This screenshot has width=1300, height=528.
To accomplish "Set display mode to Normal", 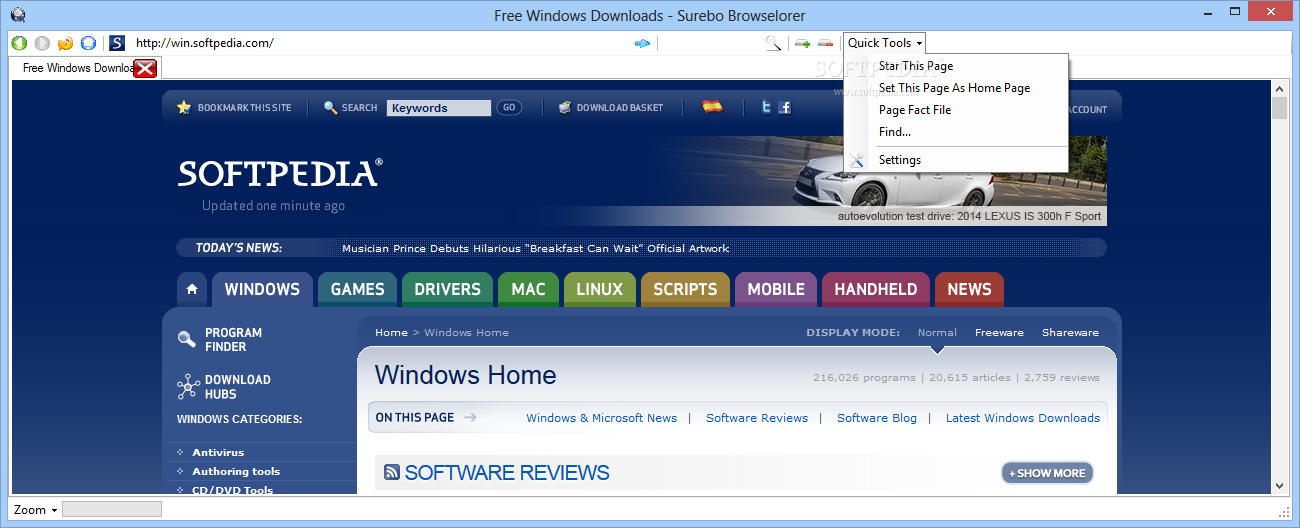I will point(937,332).
